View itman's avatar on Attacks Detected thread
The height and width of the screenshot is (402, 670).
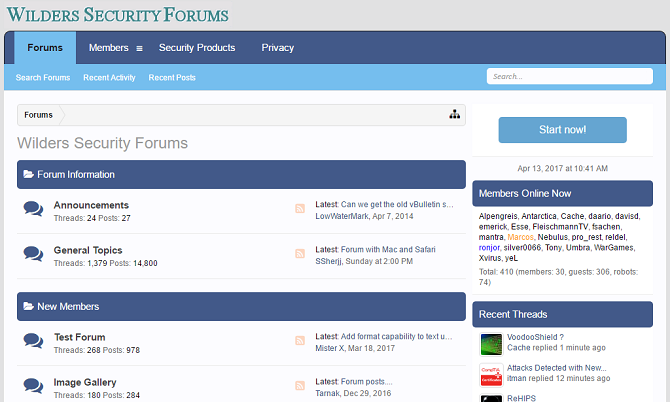click(491, 375)
